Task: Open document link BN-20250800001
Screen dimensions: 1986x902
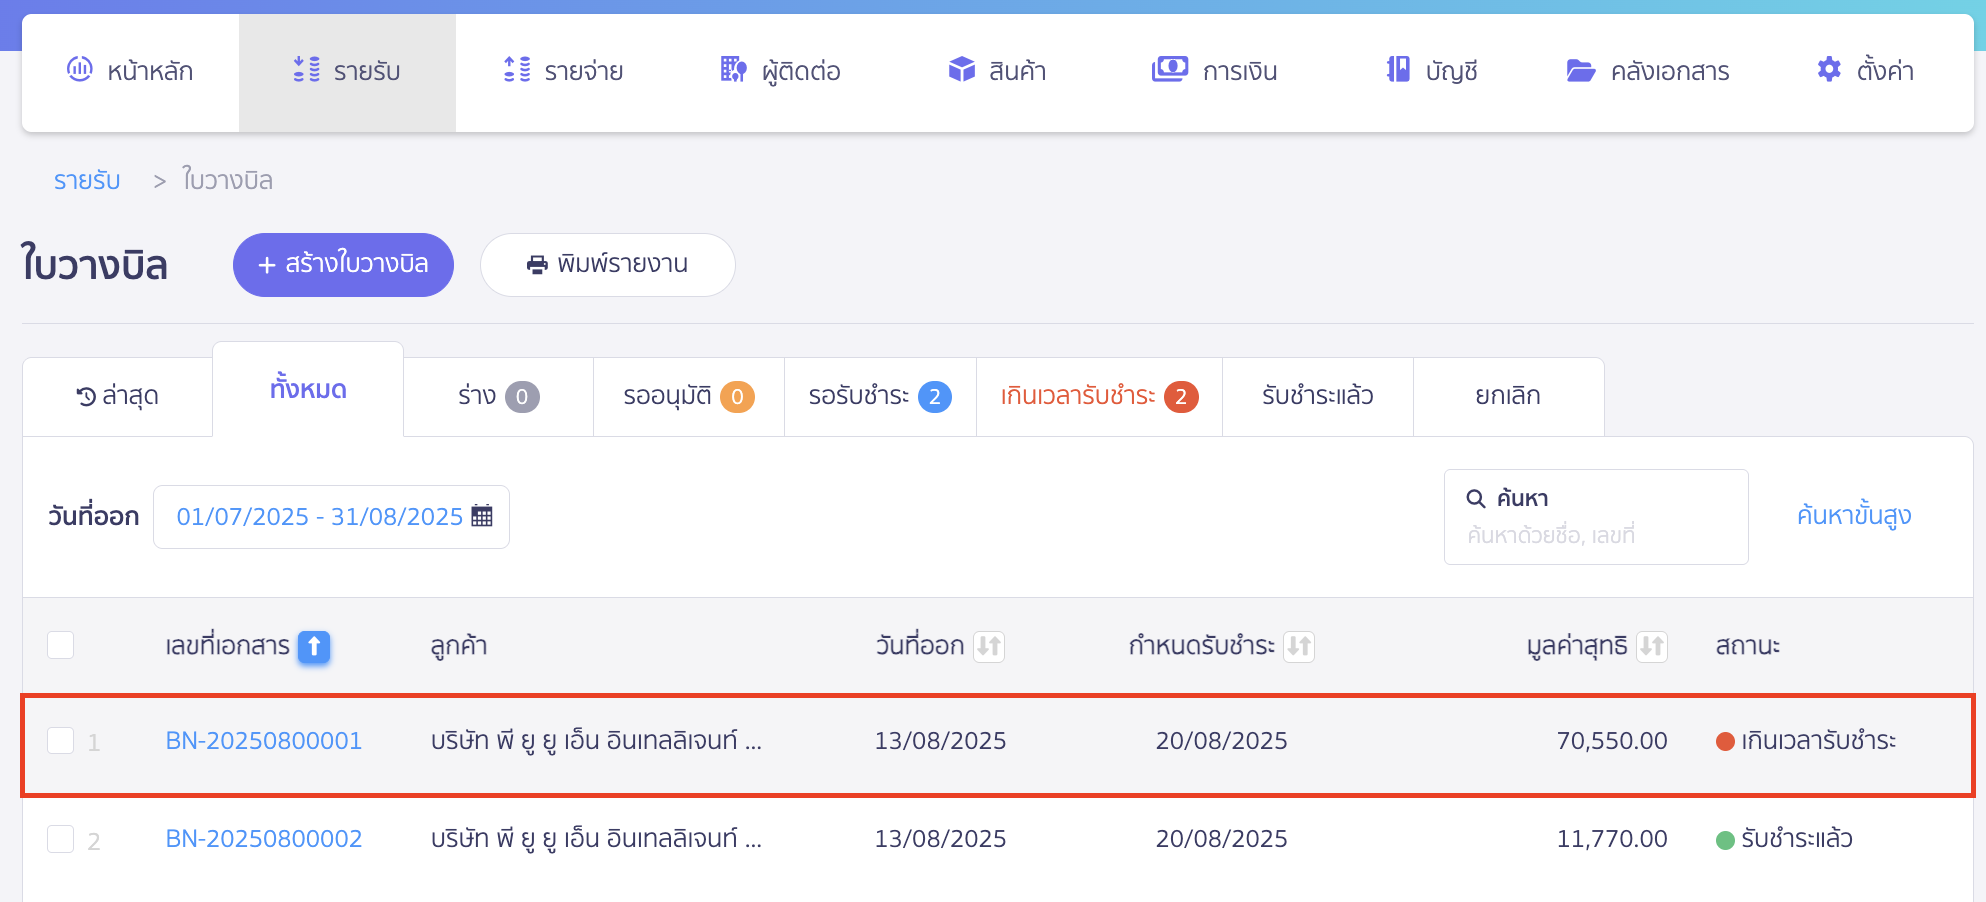Action: click(263, 741)
